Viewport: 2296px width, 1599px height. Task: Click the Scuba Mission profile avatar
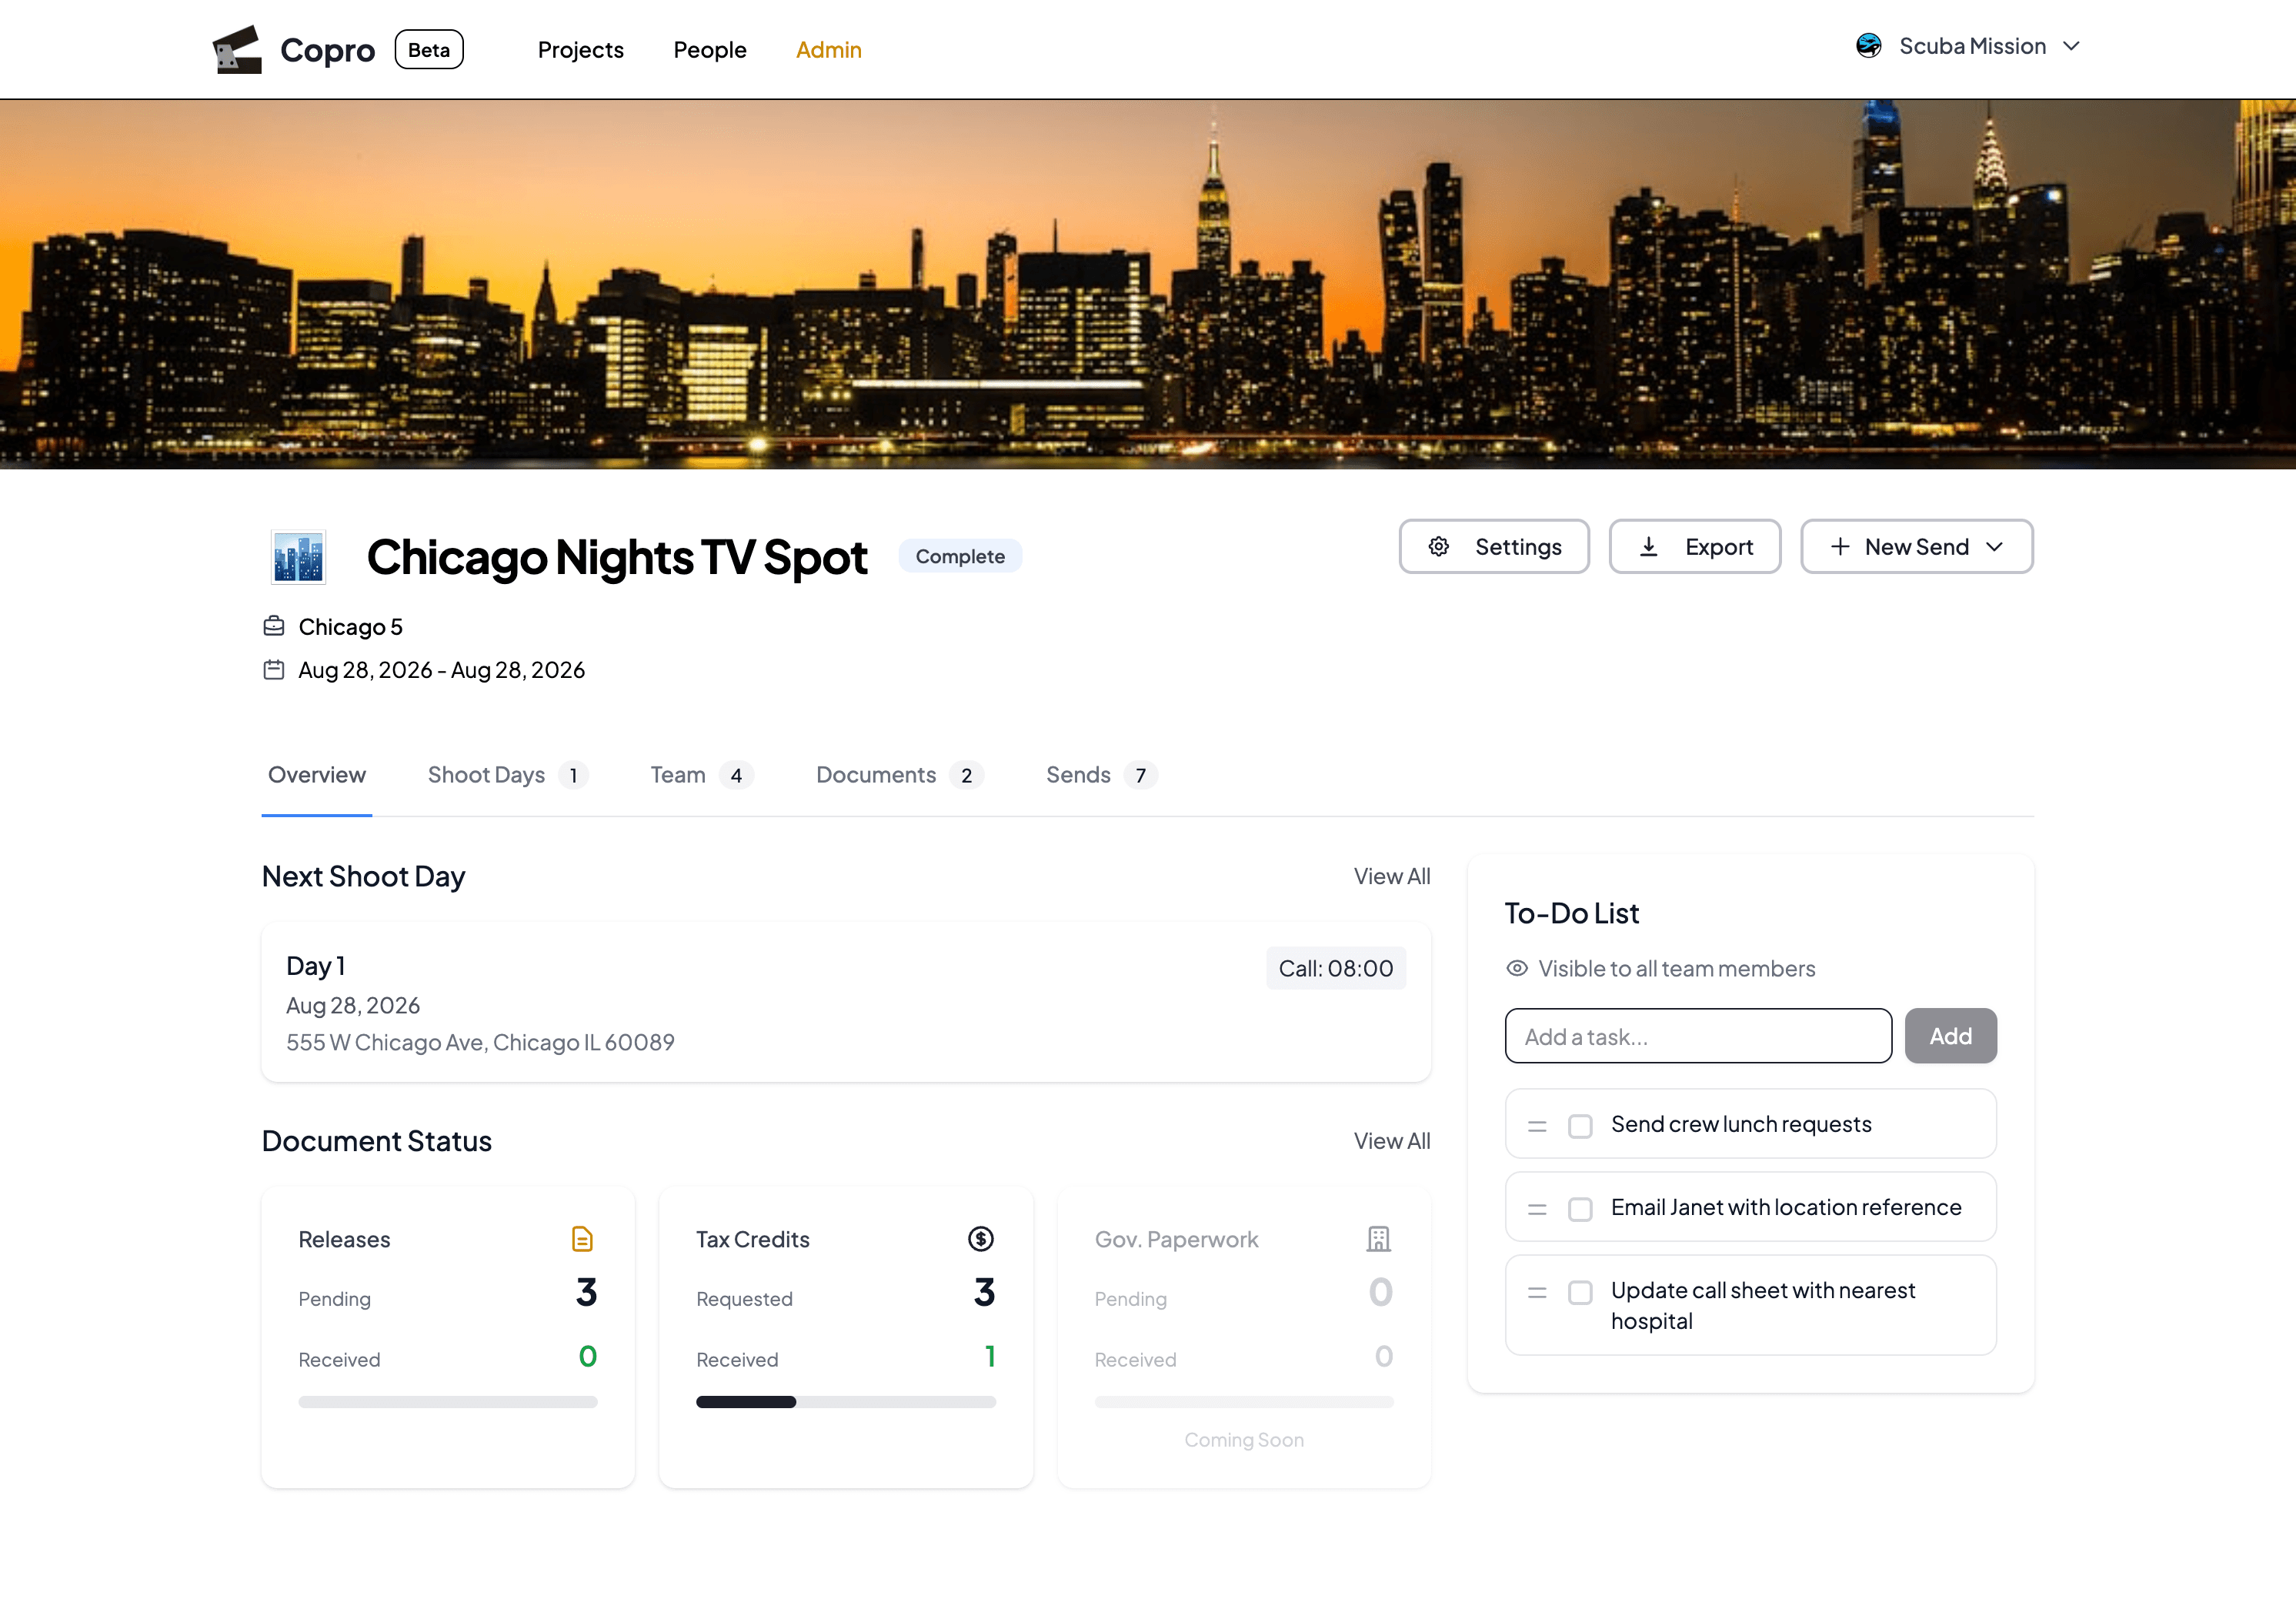point(1869,45)
